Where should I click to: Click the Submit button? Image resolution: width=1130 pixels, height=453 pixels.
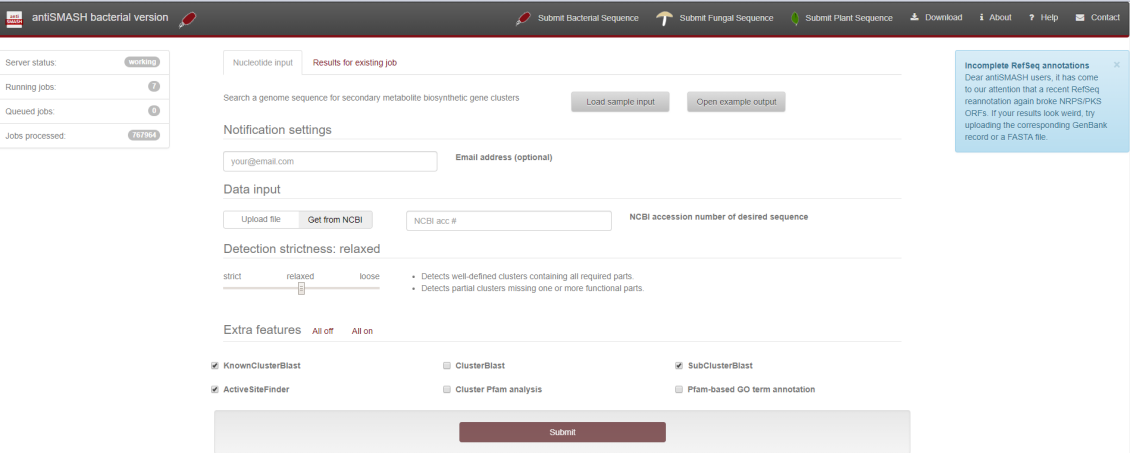562,432
